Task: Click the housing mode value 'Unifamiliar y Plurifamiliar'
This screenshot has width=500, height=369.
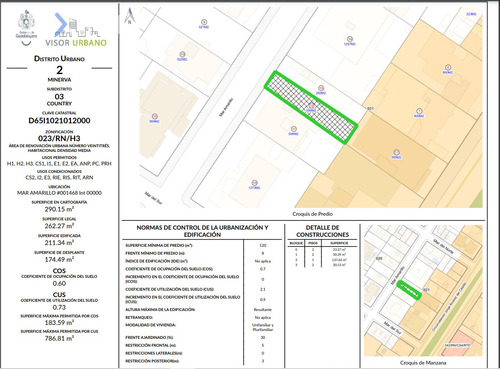Action: 263,327
